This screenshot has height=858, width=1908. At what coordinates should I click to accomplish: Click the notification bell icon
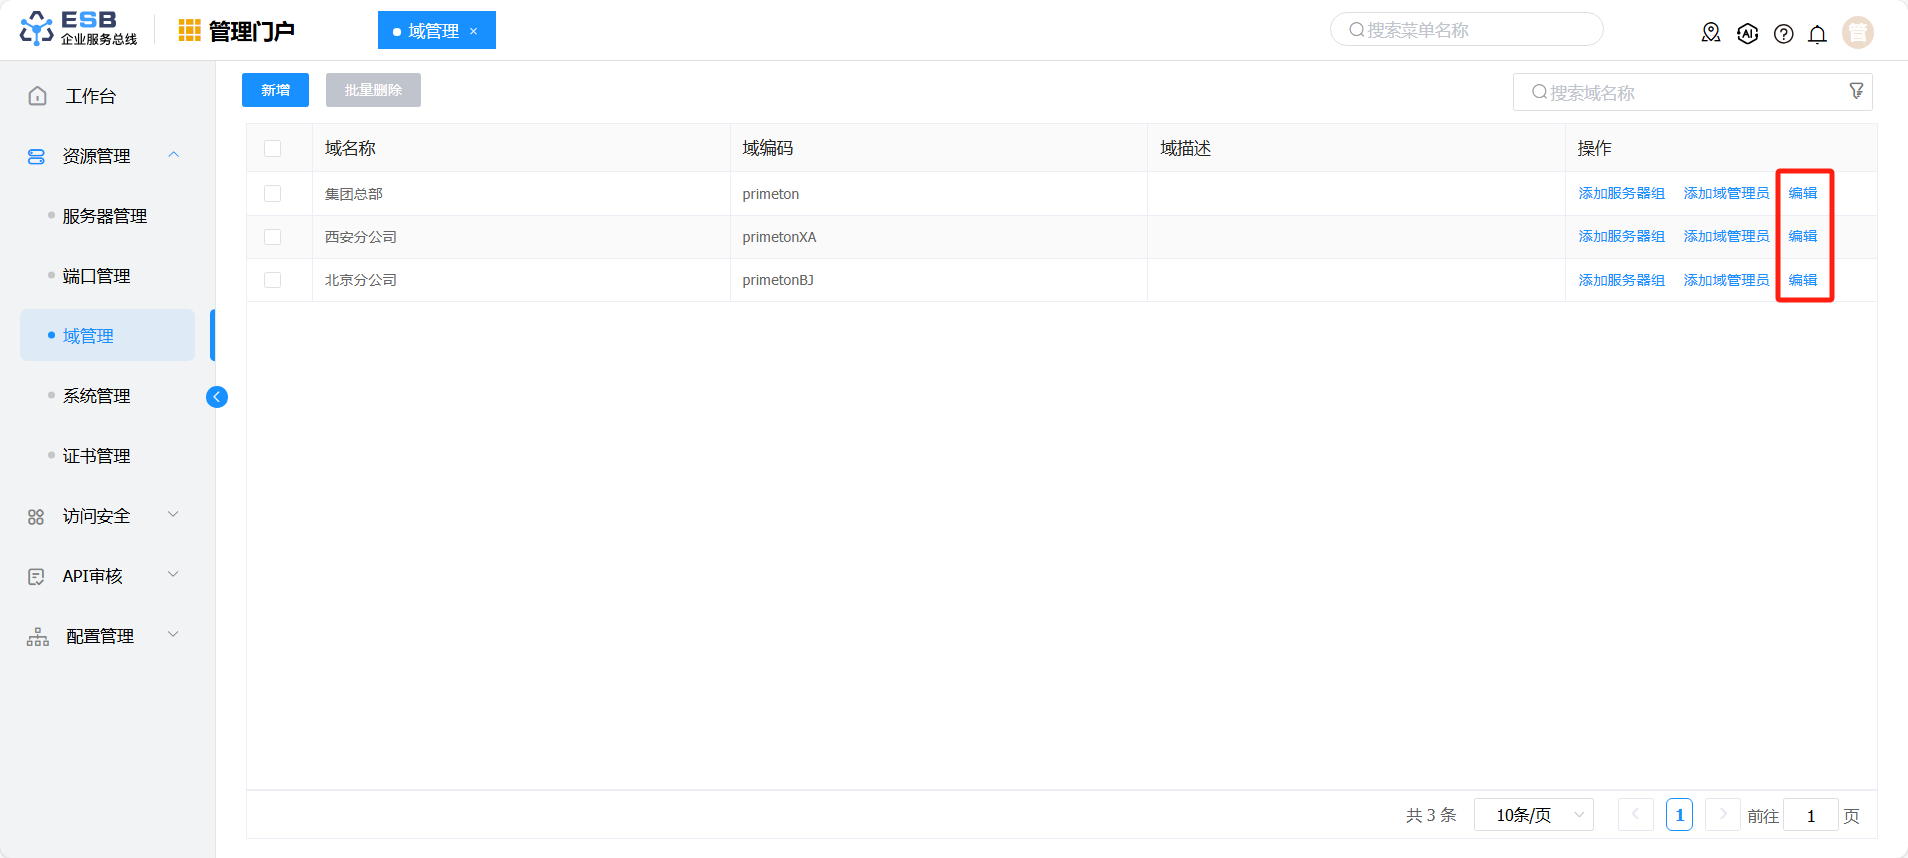click(x=1817, y=34)
